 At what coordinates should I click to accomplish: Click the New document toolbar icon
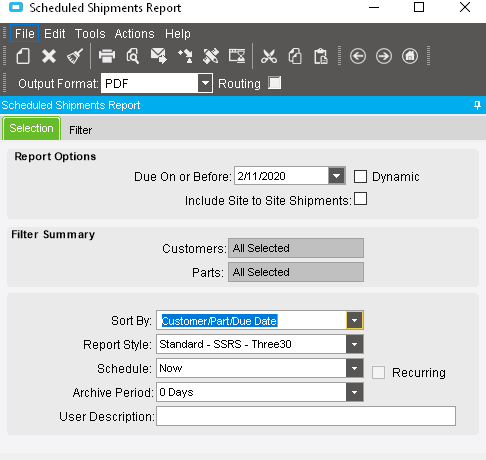[23, 56]
